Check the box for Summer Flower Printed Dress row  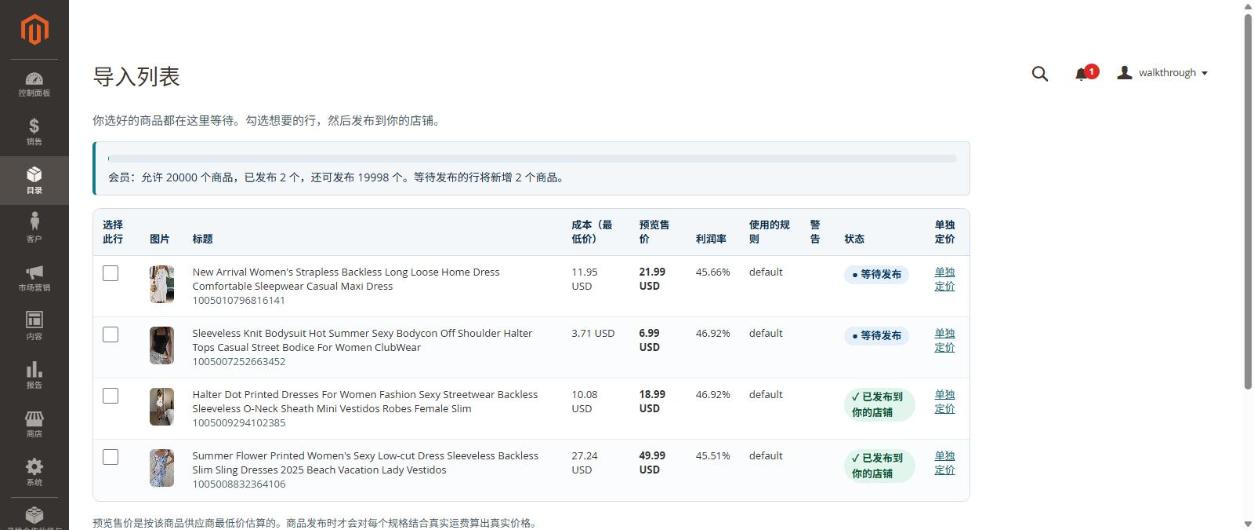coord(110,457)
